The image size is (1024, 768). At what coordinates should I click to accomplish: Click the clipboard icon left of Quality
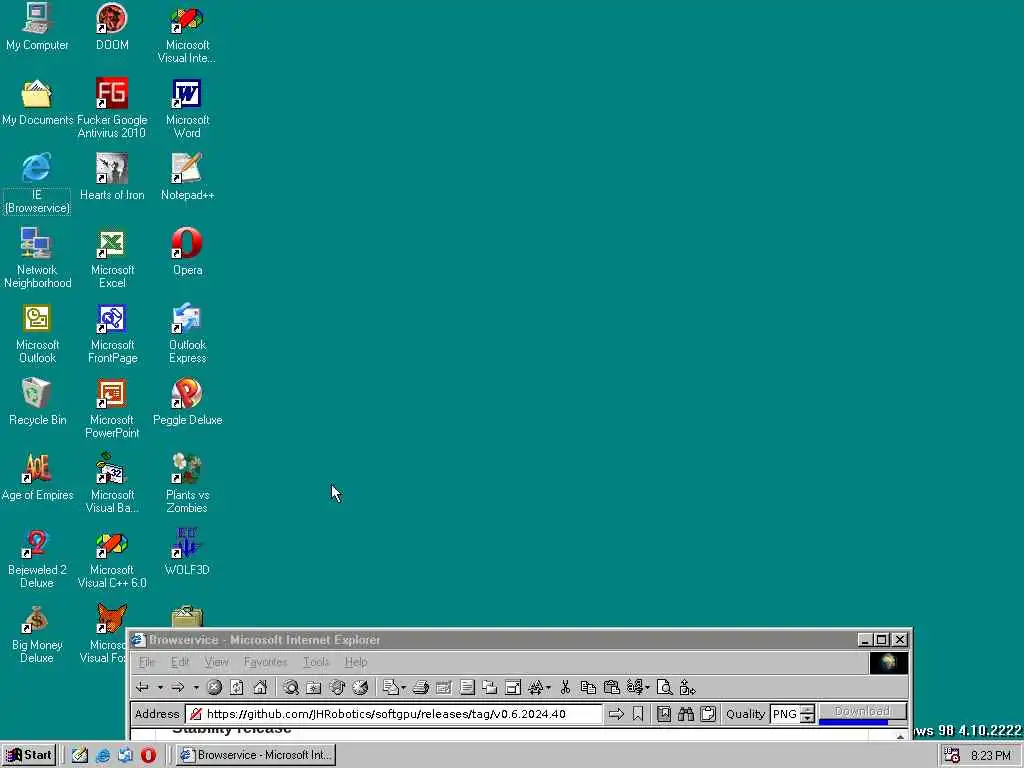tap(708, 714)
